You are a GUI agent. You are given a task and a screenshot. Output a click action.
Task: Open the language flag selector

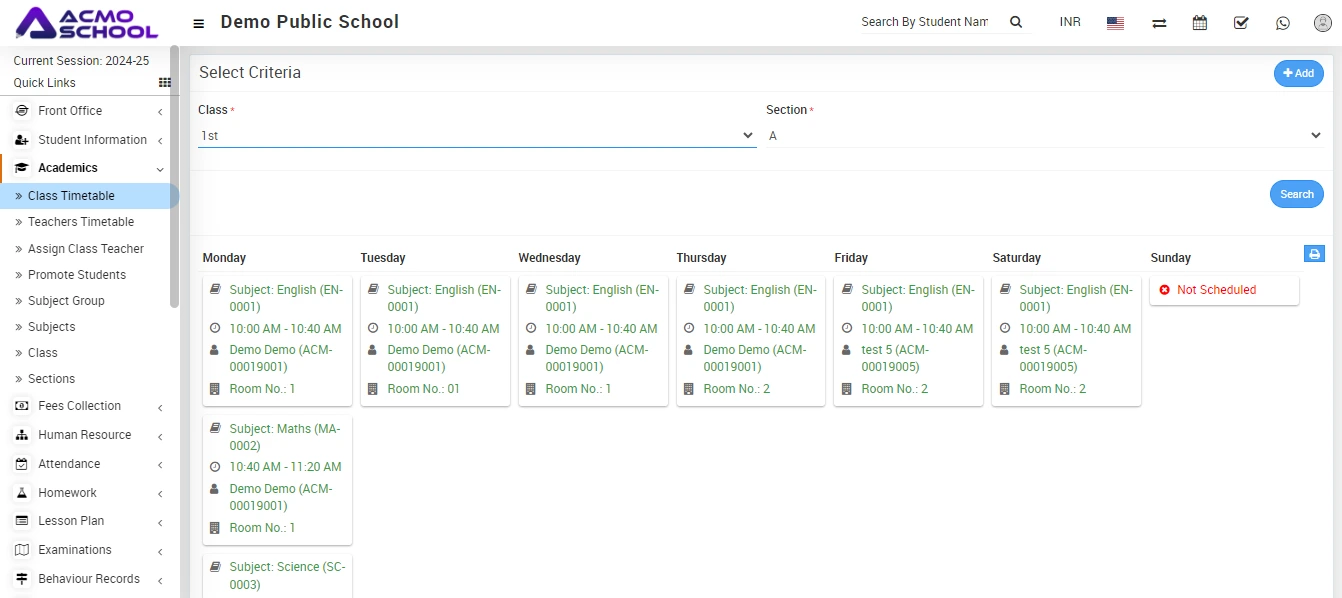tap(1115, 23)
